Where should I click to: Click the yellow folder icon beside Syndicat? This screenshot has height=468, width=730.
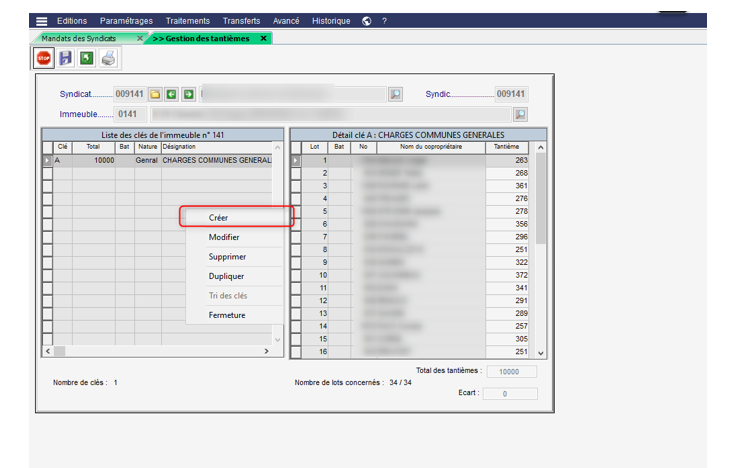(155, 94)
